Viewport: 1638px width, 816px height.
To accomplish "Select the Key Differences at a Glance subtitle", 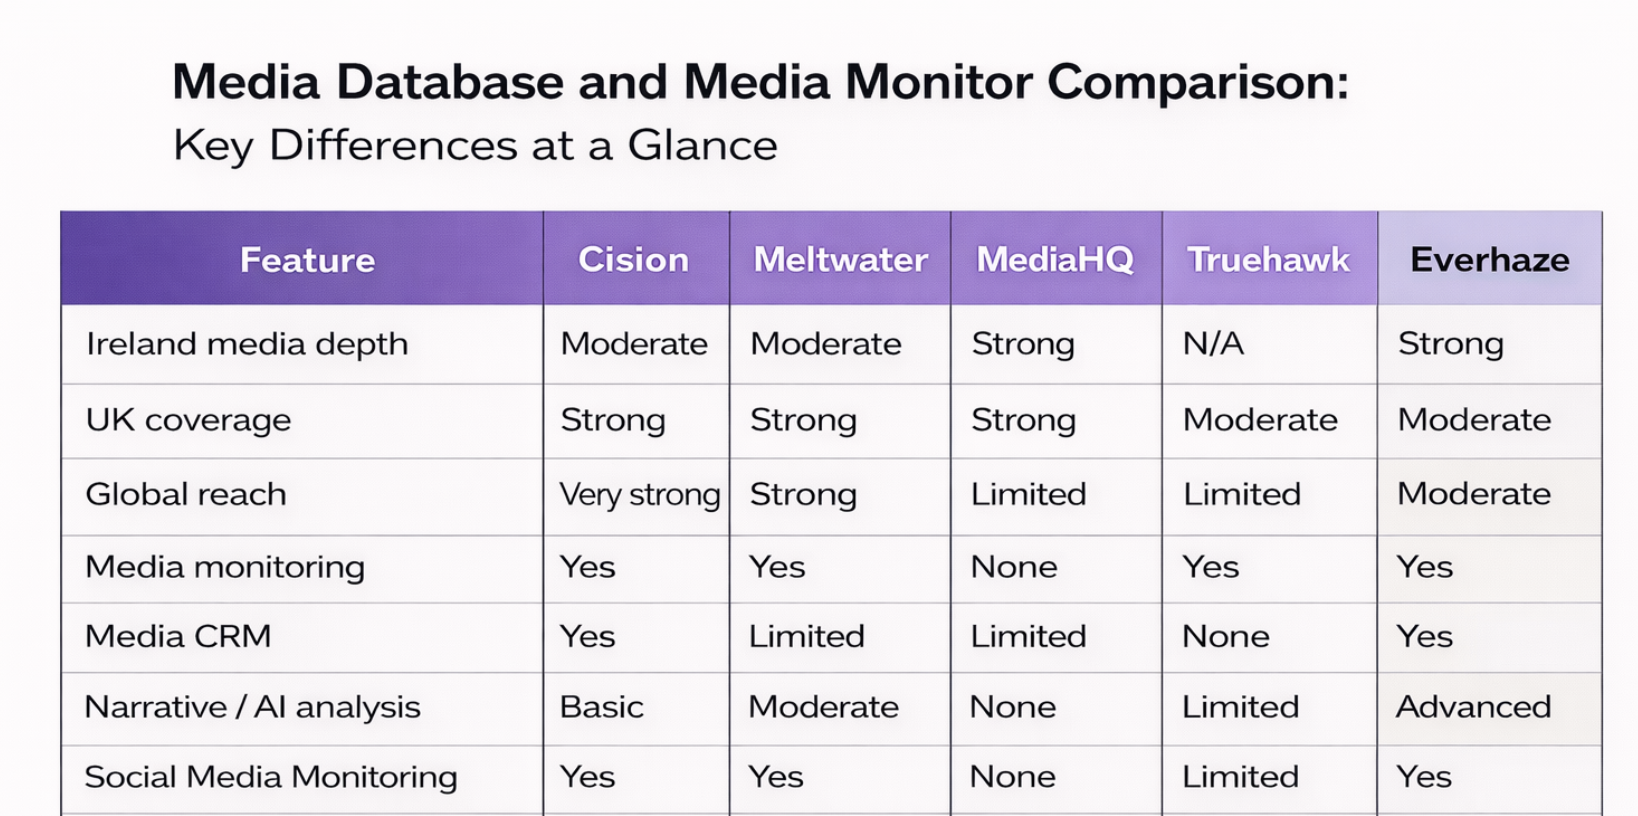I will tap(475, 146).
